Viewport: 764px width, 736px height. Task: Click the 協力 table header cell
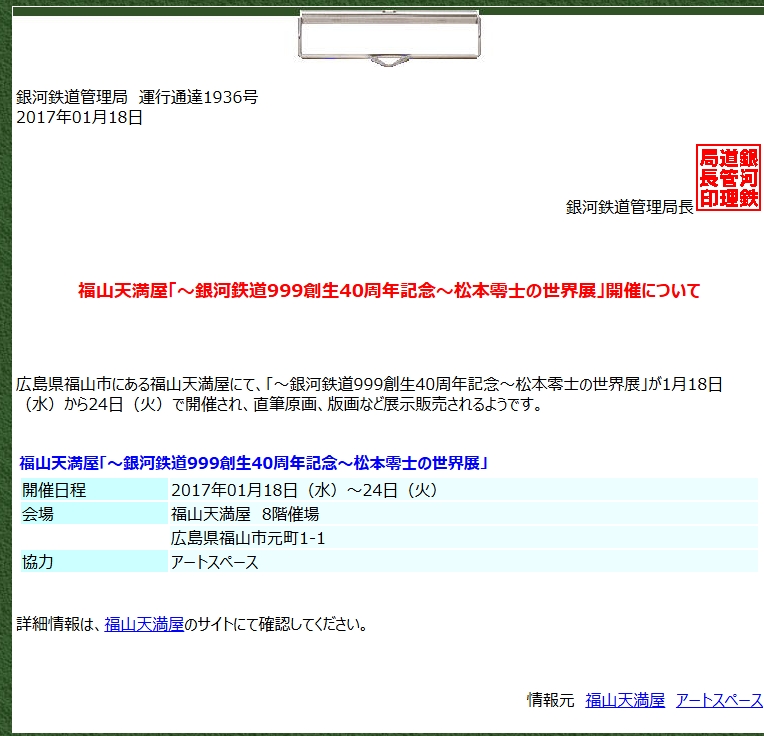94,562
